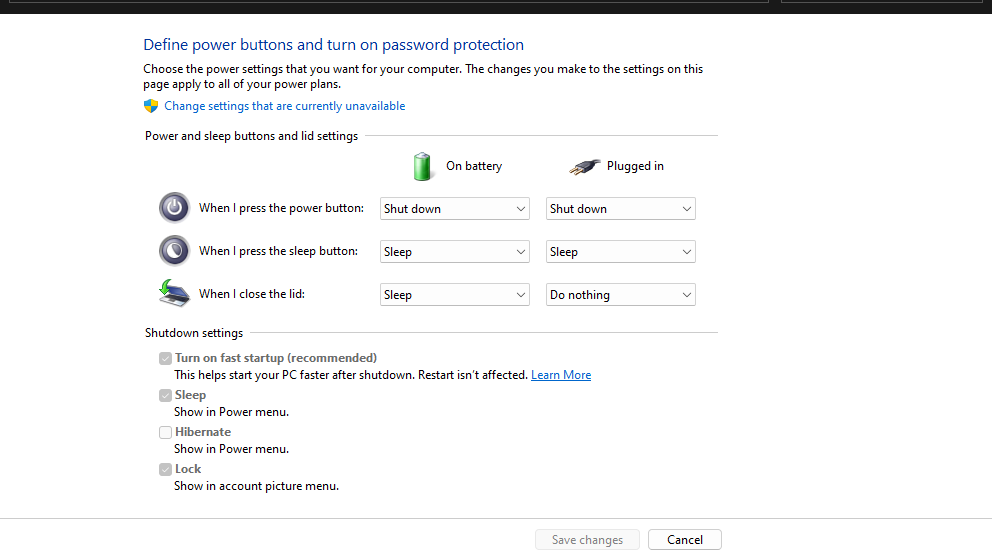Toggle the Sleep power menu checkbox
Image resolution: width=992 pixels, height=554 pixels.
pyautogui.click(x=165, y=395)
